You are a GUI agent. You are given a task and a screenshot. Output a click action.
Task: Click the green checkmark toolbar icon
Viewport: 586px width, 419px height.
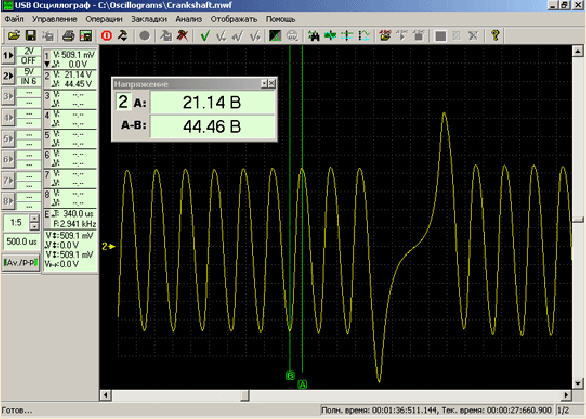(205, 36)
